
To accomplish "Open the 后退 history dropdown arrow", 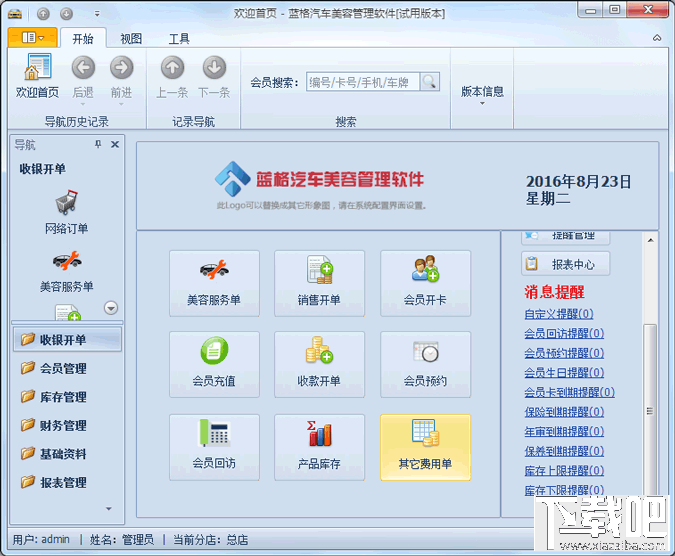I will tap(83, 104).
